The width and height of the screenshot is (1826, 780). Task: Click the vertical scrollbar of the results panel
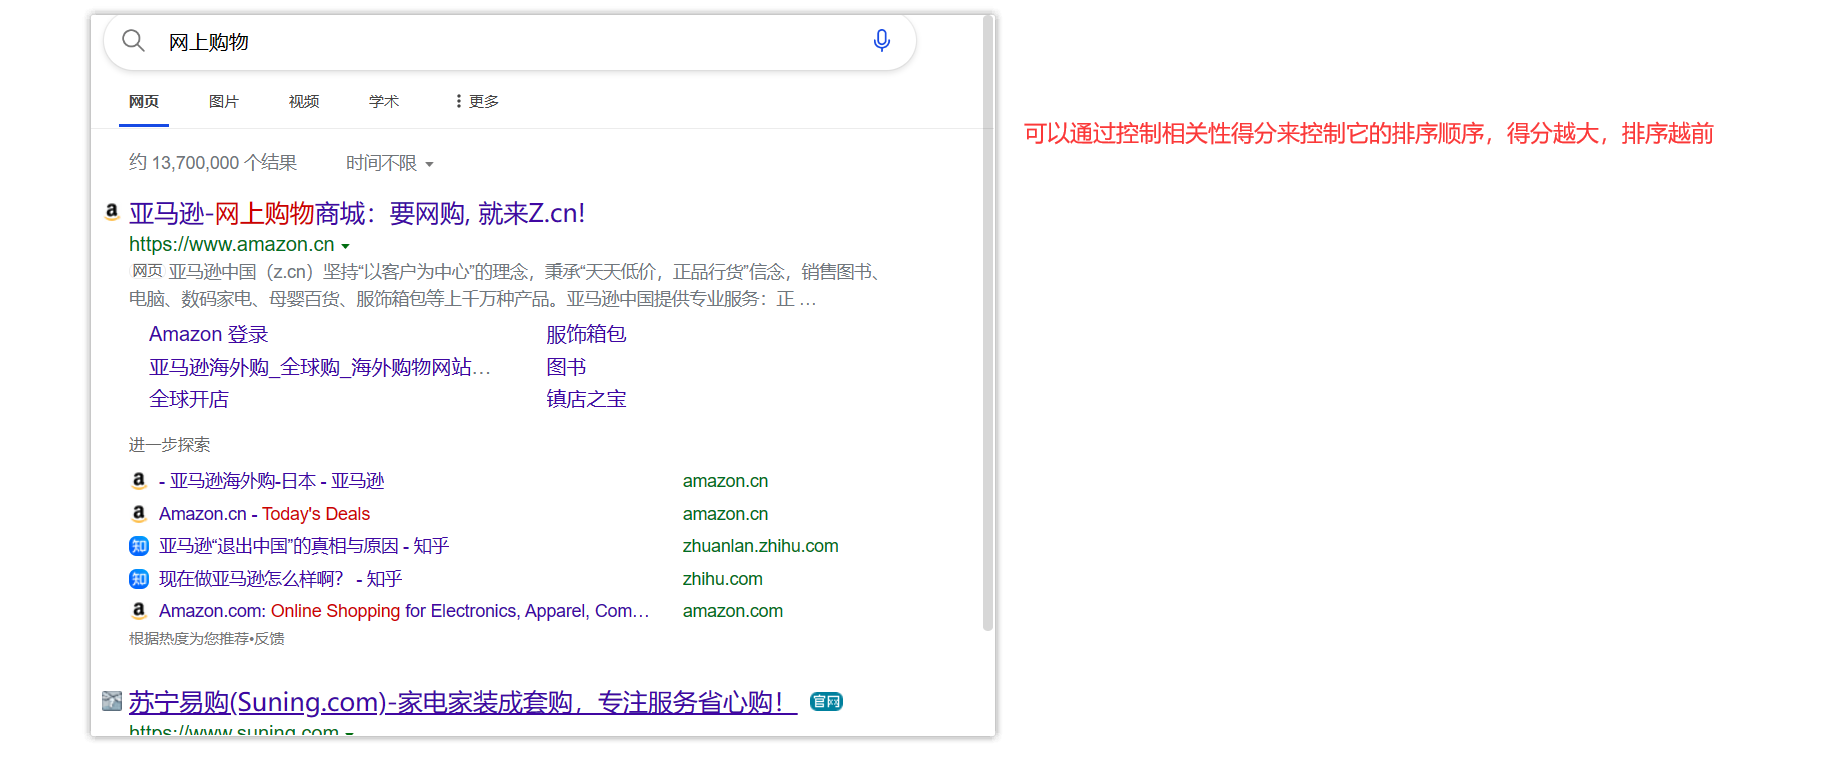coord(988,325)
